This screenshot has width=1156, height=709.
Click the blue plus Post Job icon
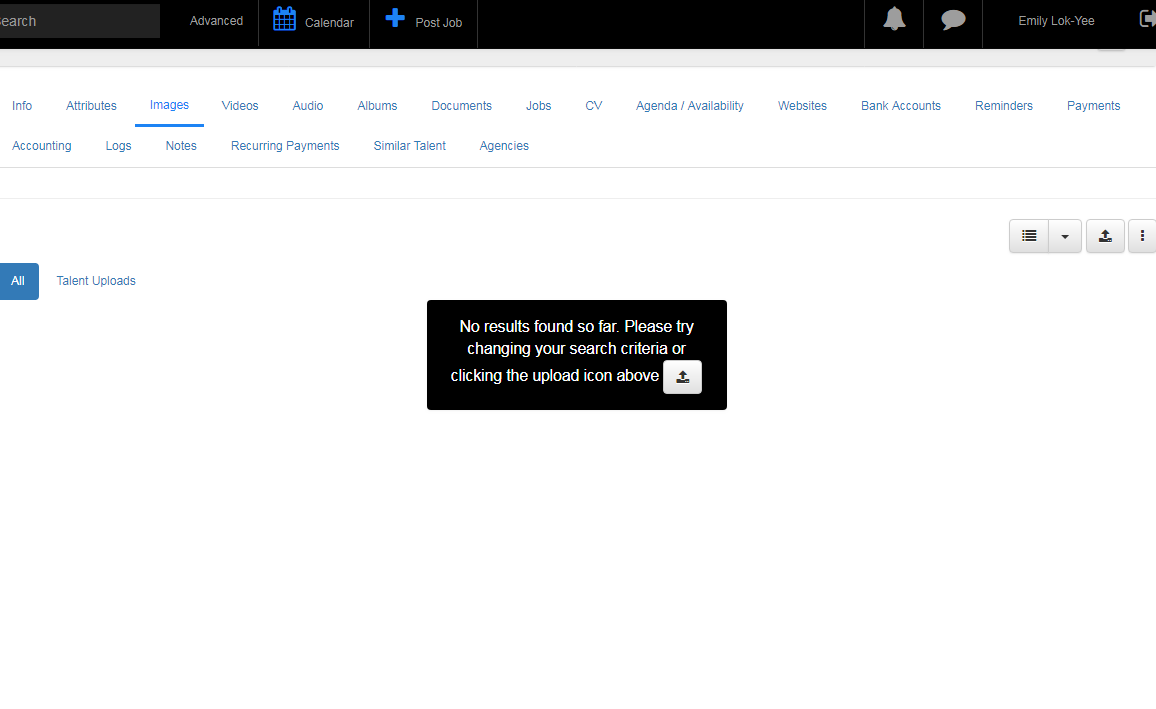(395, 19)
